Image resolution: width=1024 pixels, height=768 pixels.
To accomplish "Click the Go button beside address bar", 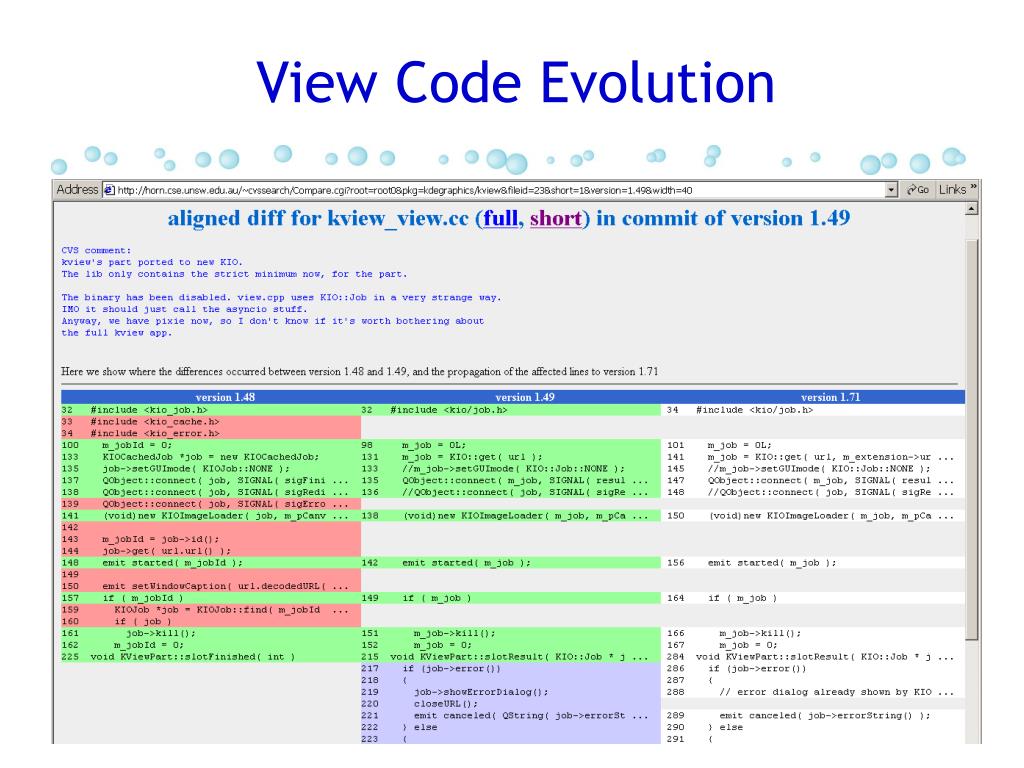I will [x=918, y=189].
